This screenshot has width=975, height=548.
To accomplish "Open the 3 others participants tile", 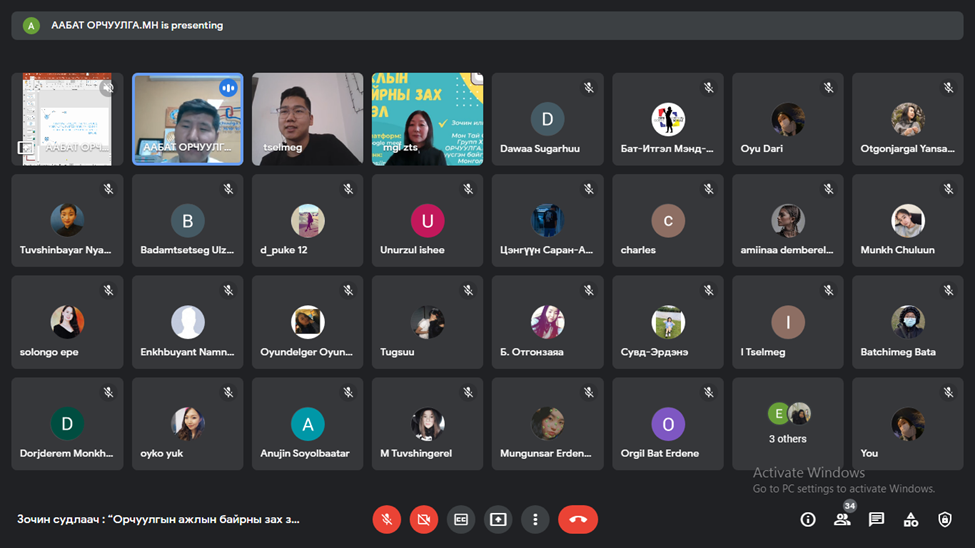I will [x=788, y=424].
